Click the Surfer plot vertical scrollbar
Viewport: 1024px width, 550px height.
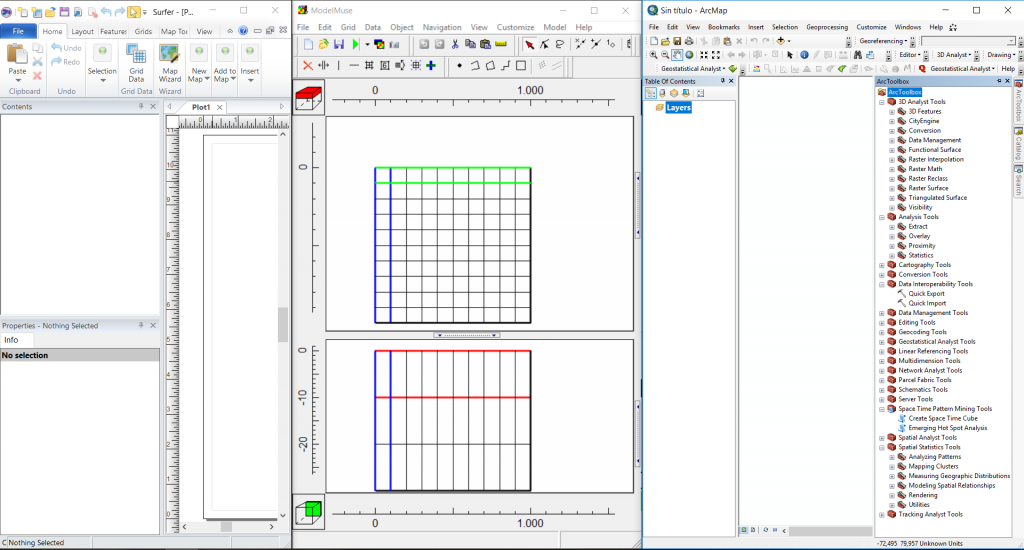coord(283,325)
